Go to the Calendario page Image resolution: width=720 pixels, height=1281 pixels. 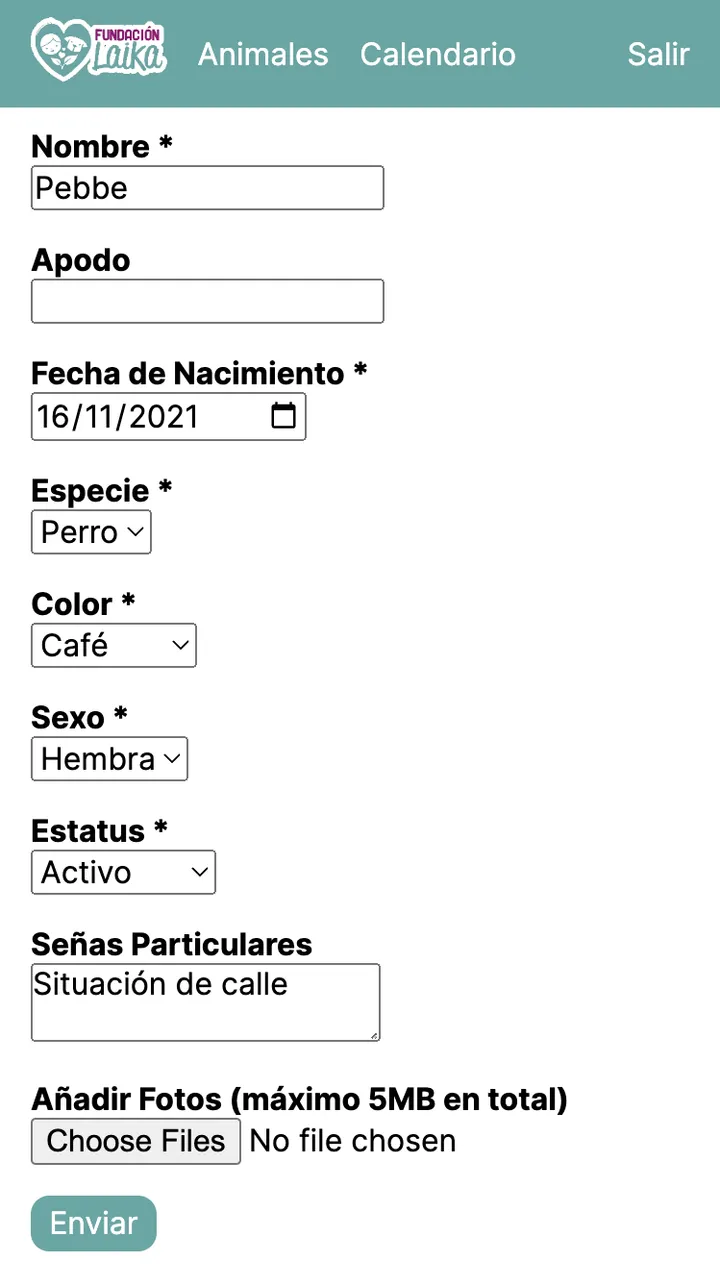click(437, 54)
